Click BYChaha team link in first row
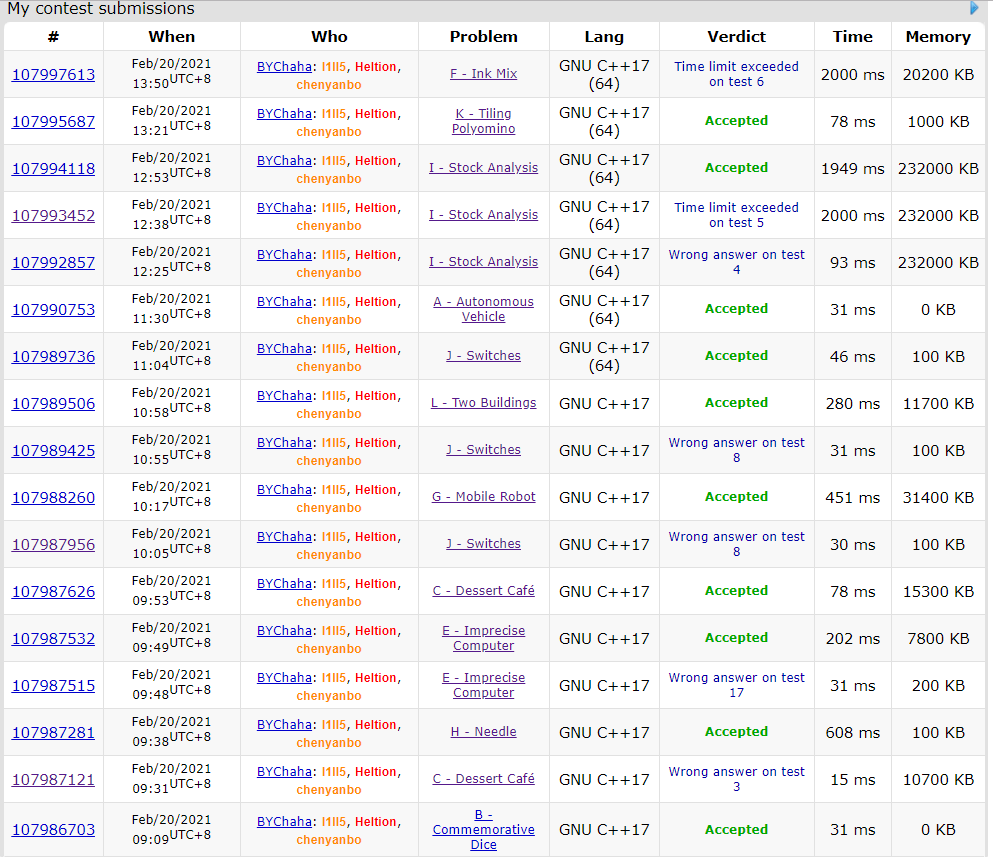The width and height of the screenshot is (993, 857). coord(284,67)
